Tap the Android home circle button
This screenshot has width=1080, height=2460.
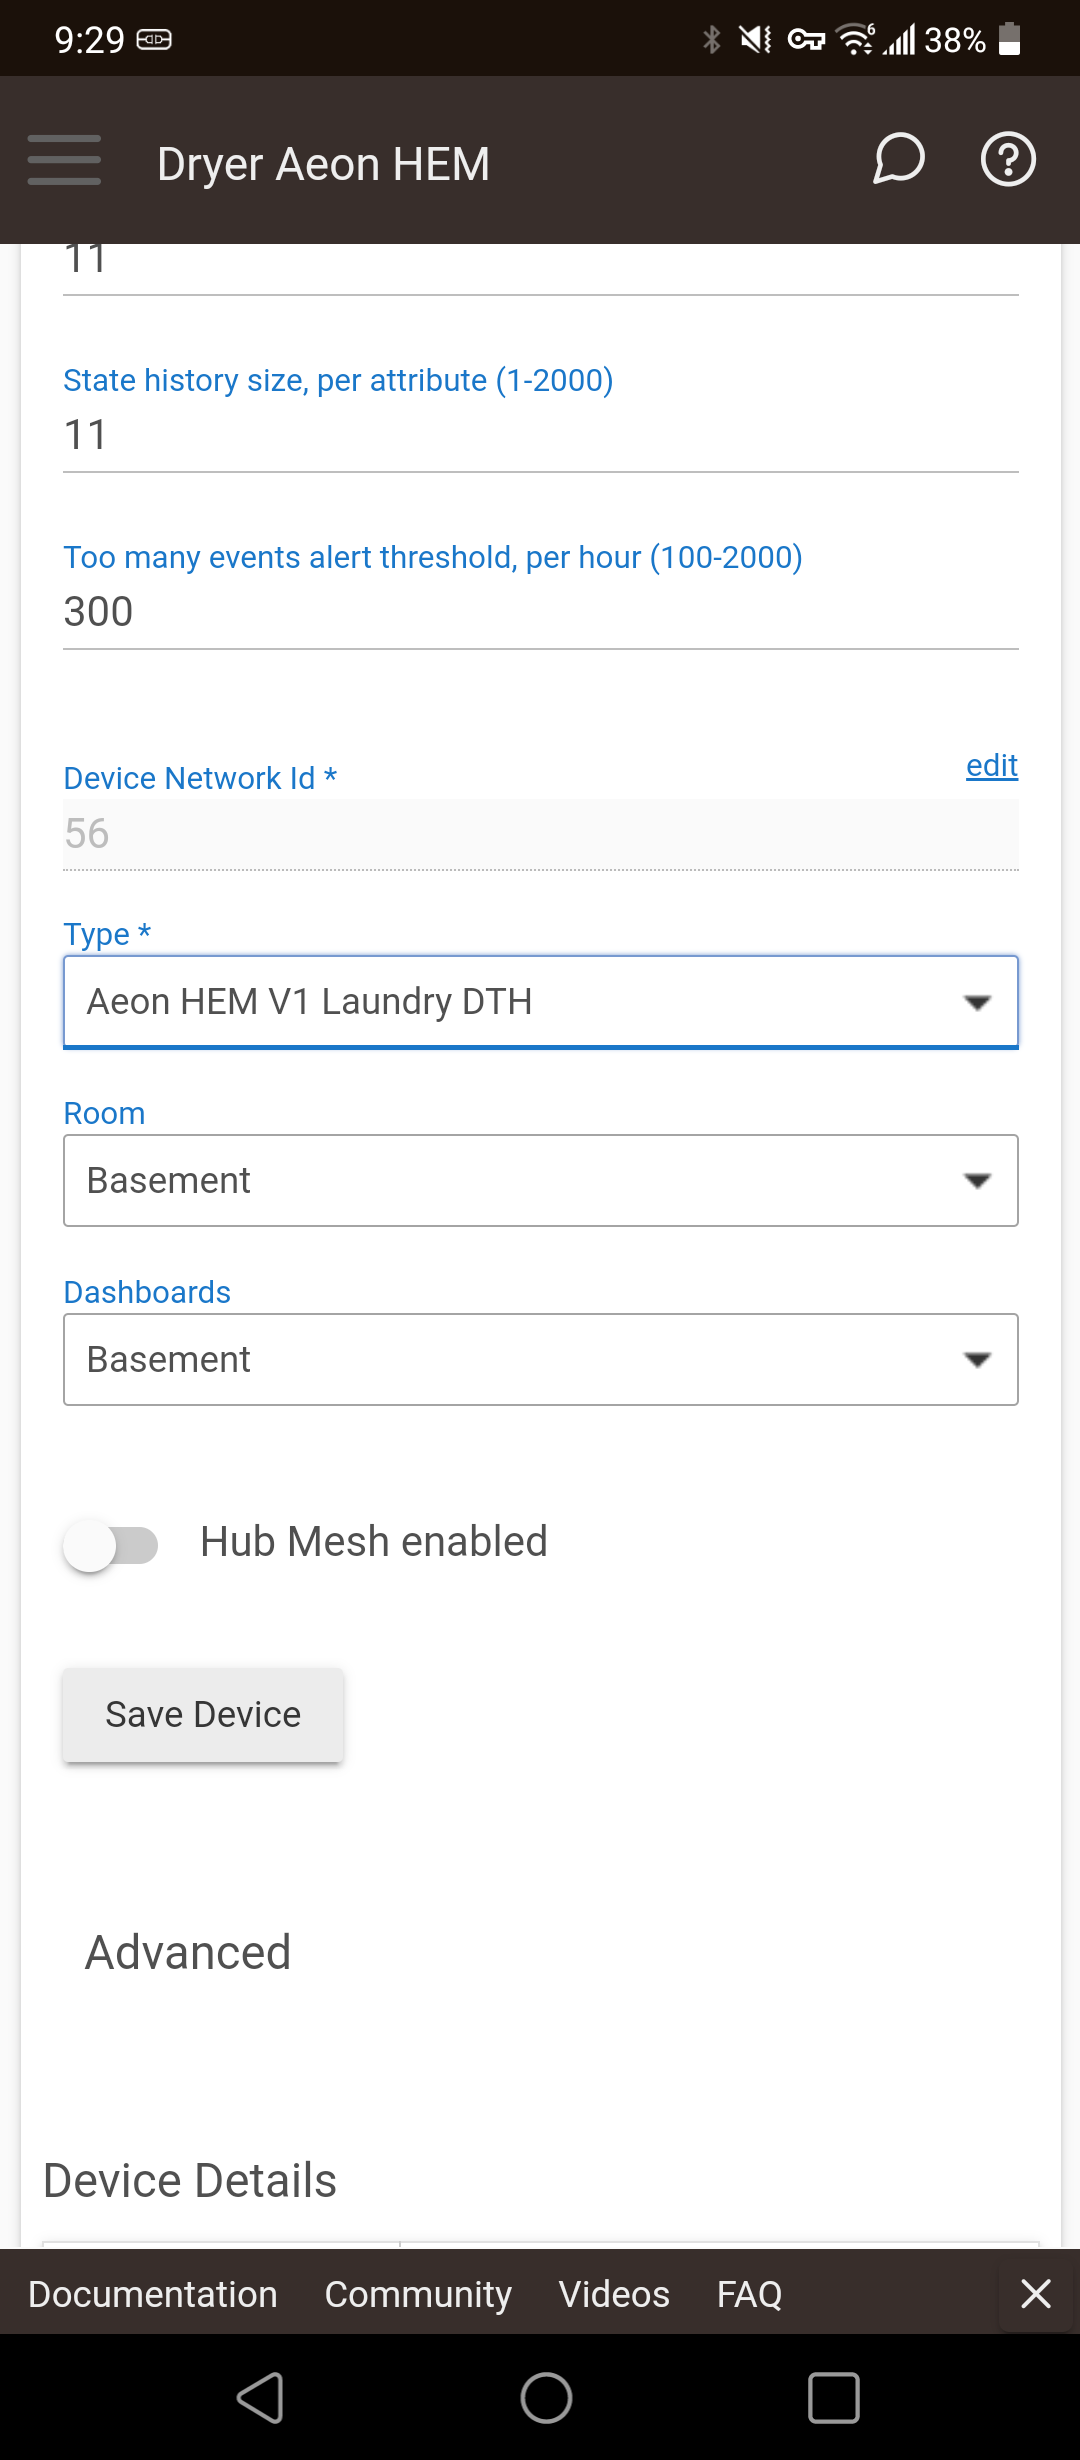click(546, 2397)
